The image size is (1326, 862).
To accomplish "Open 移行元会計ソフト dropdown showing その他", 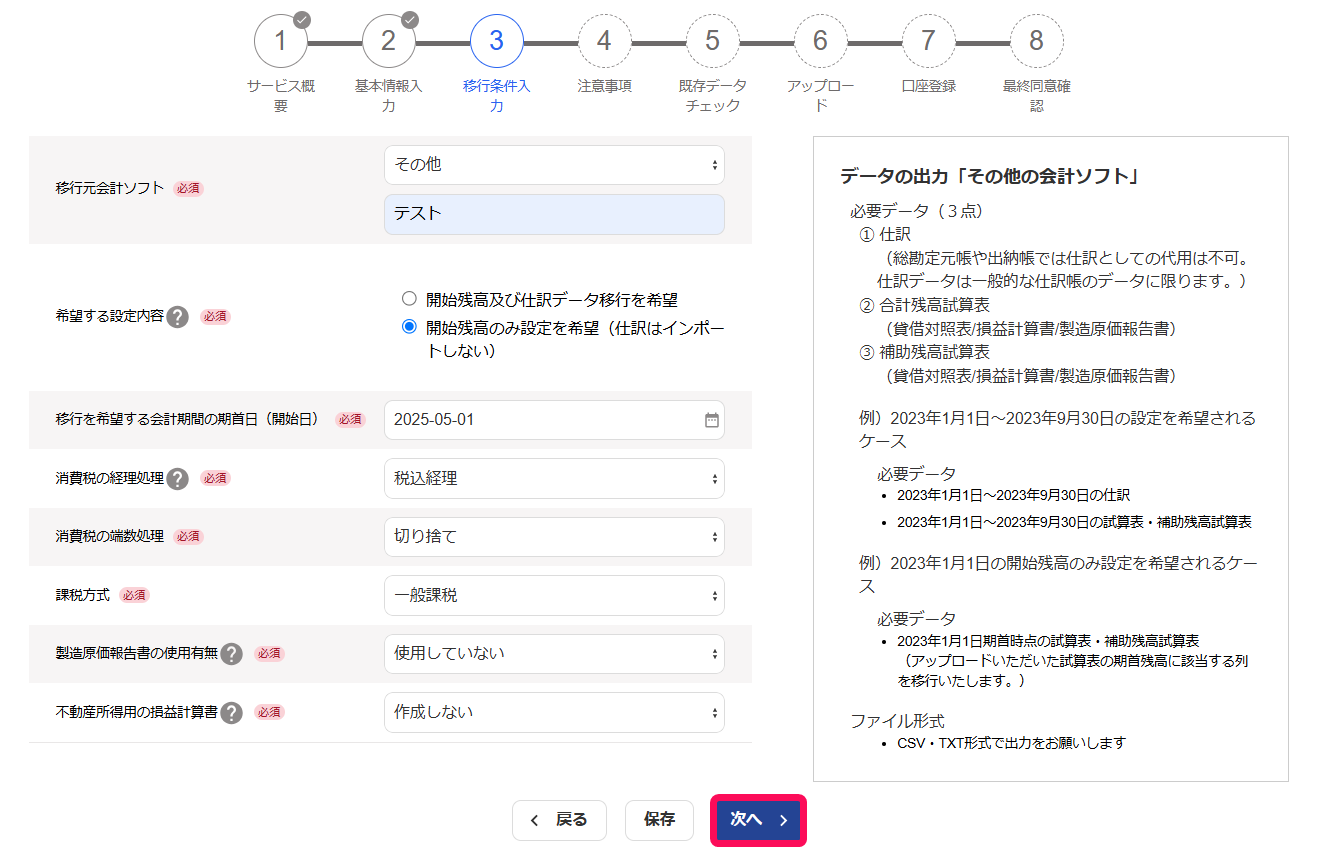I will [x=554, y=165].
